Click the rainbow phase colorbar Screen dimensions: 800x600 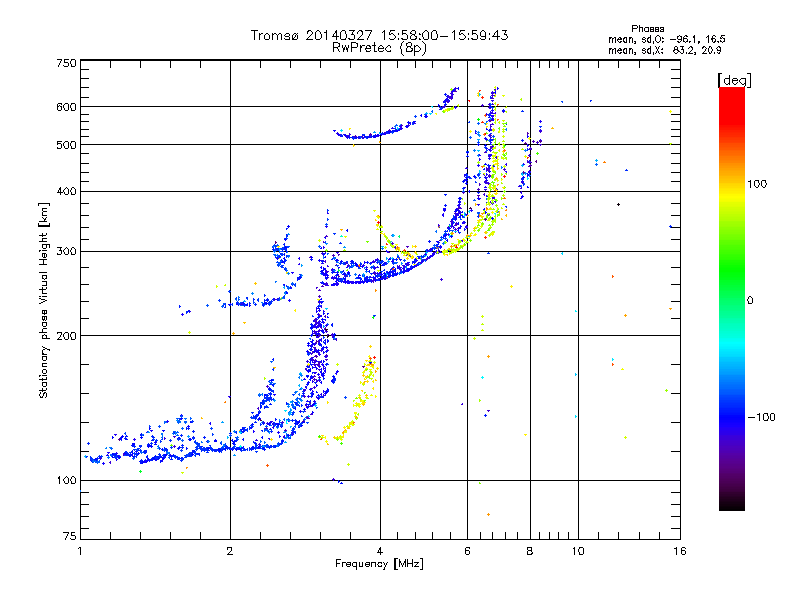732,299
